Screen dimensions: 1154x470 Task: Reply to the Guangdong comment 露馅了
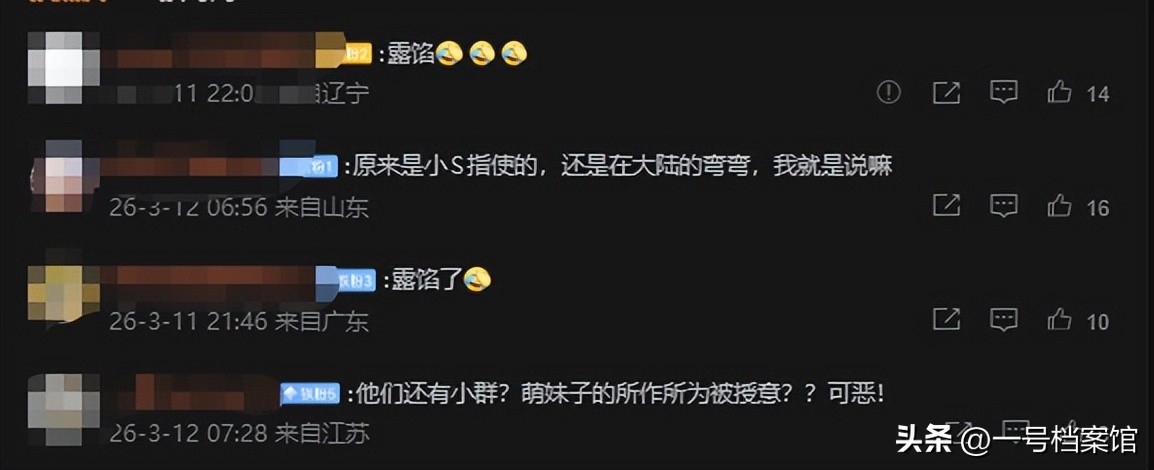pos(1003,319)
